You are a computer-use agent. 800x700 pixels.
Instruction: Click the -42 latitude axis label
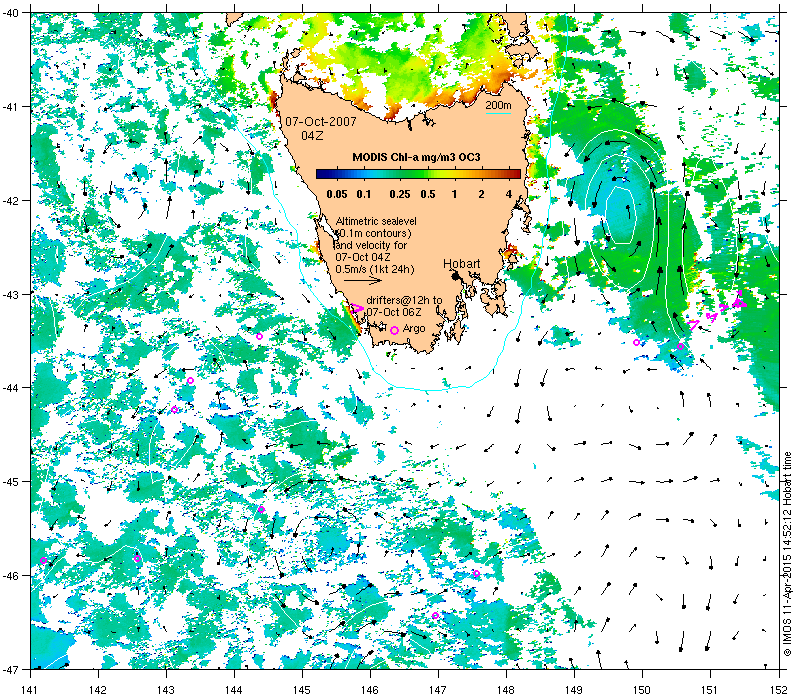[x=10, y=201]
